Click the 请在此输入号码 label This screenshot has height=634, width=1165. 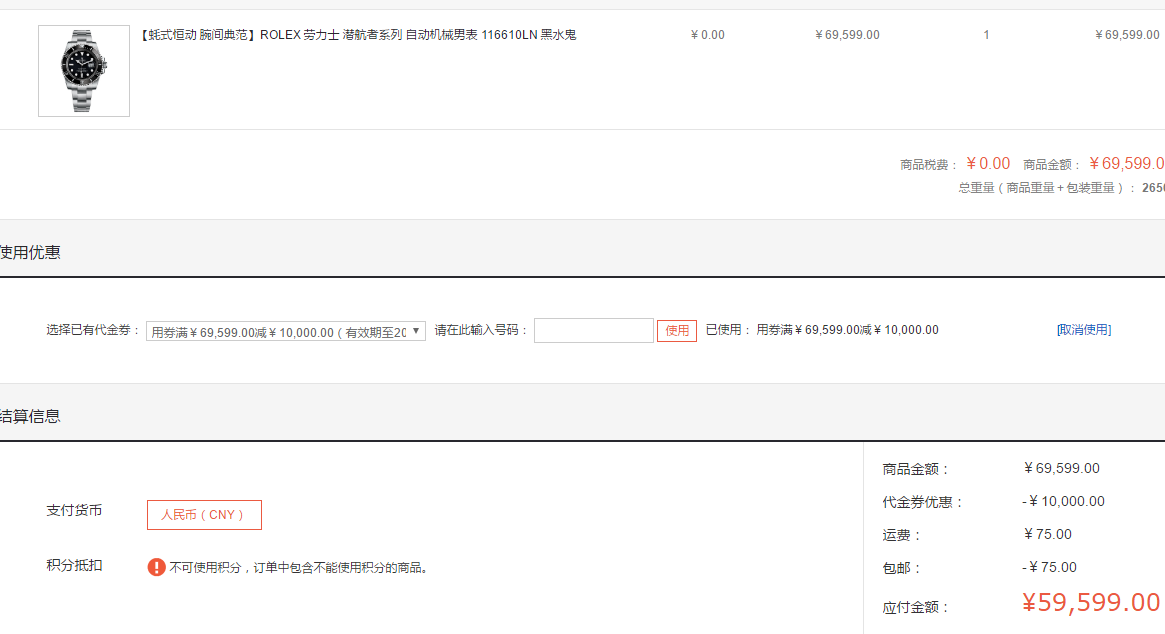[x=481, y=330]
